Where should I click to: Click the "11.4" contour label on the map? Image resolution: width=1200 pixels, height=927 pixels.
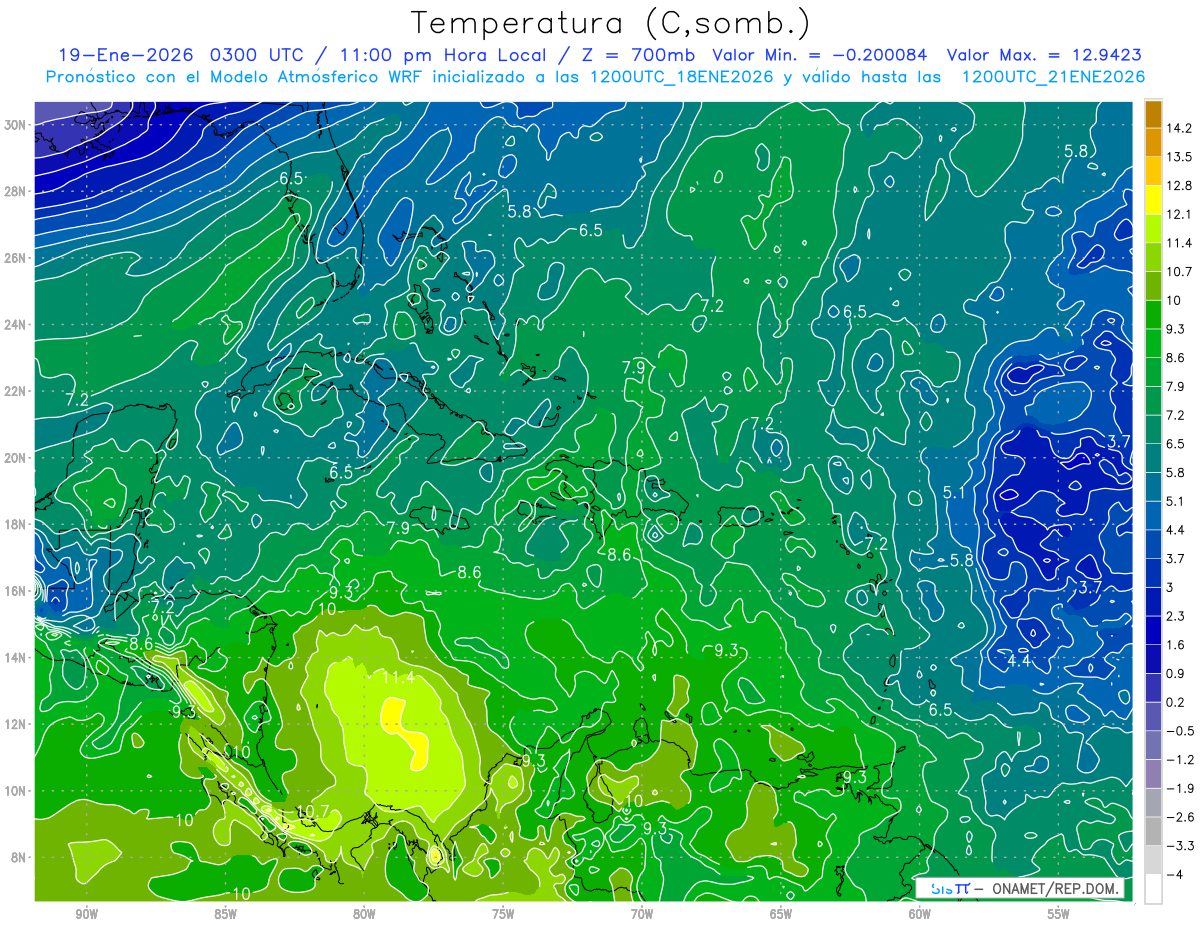click(398, 678)
